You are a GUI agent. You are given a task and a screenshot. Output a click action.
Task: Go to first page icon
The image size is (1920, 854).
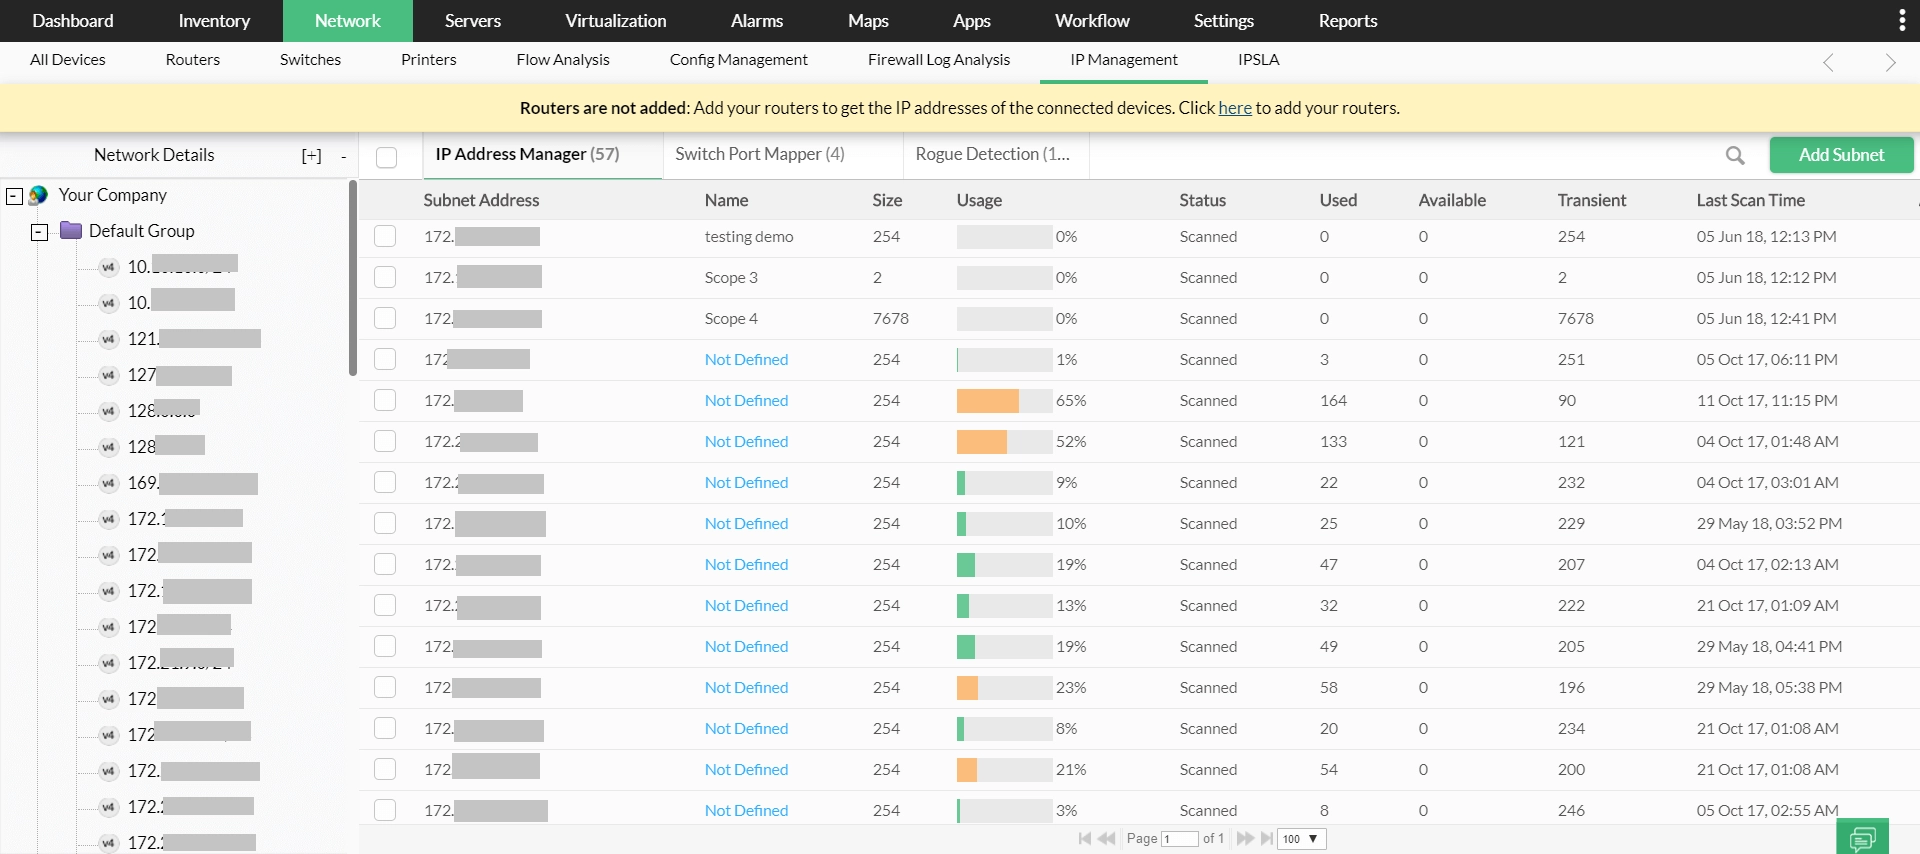1085,838
